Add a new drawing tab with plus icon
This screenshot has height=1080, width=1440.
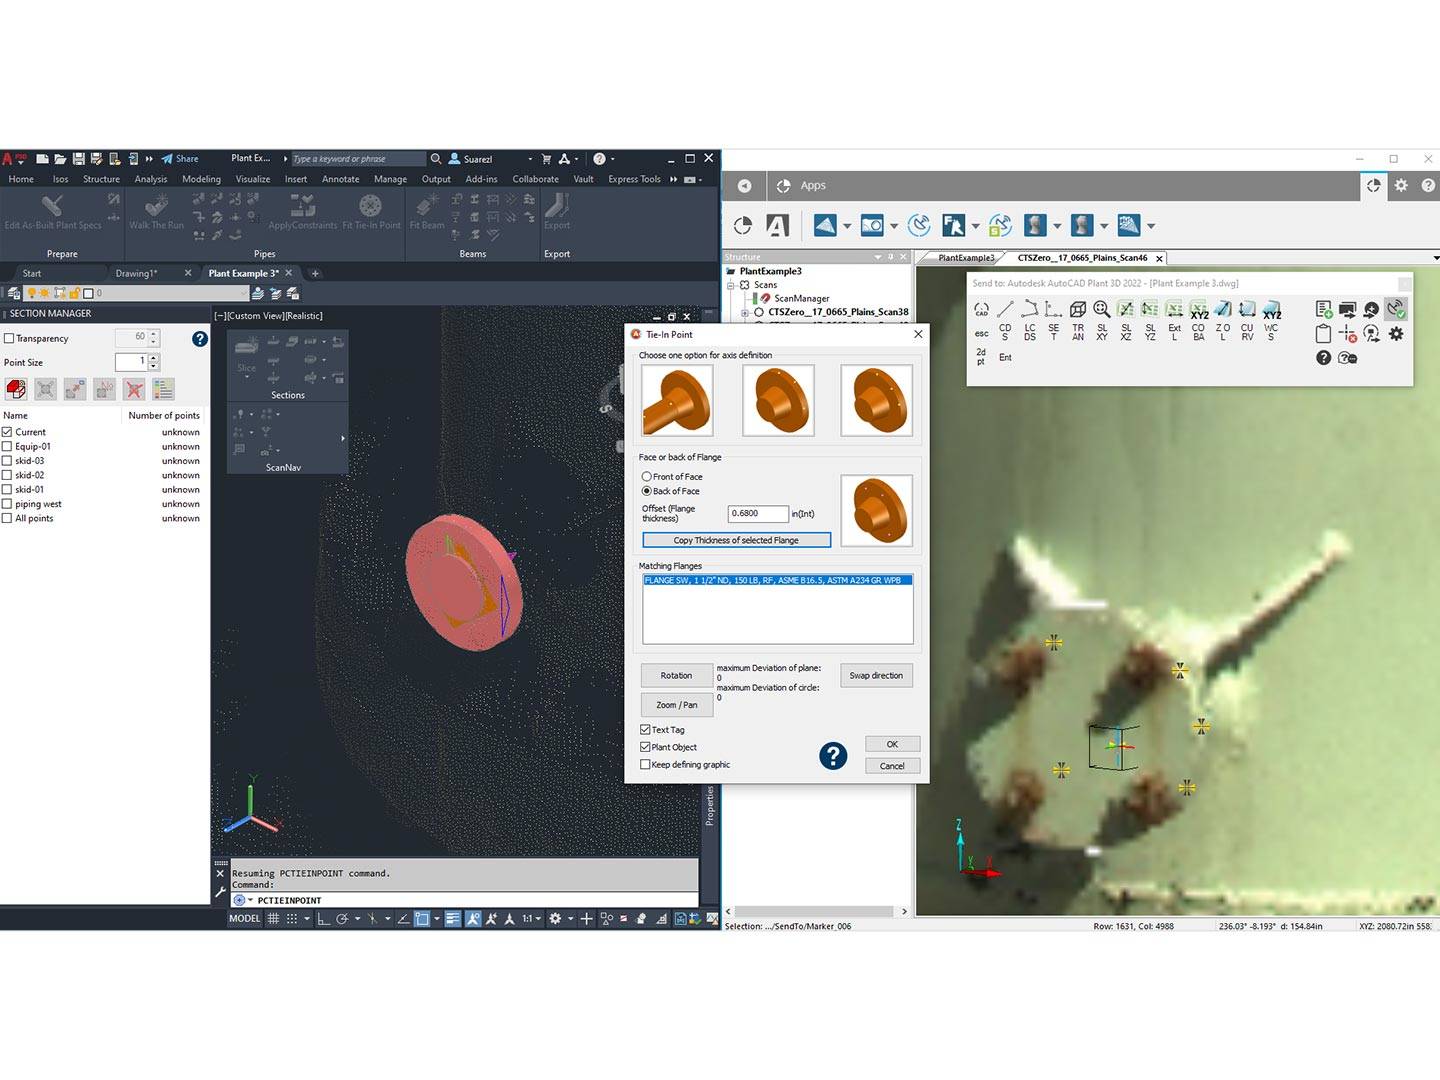point(315,273)
